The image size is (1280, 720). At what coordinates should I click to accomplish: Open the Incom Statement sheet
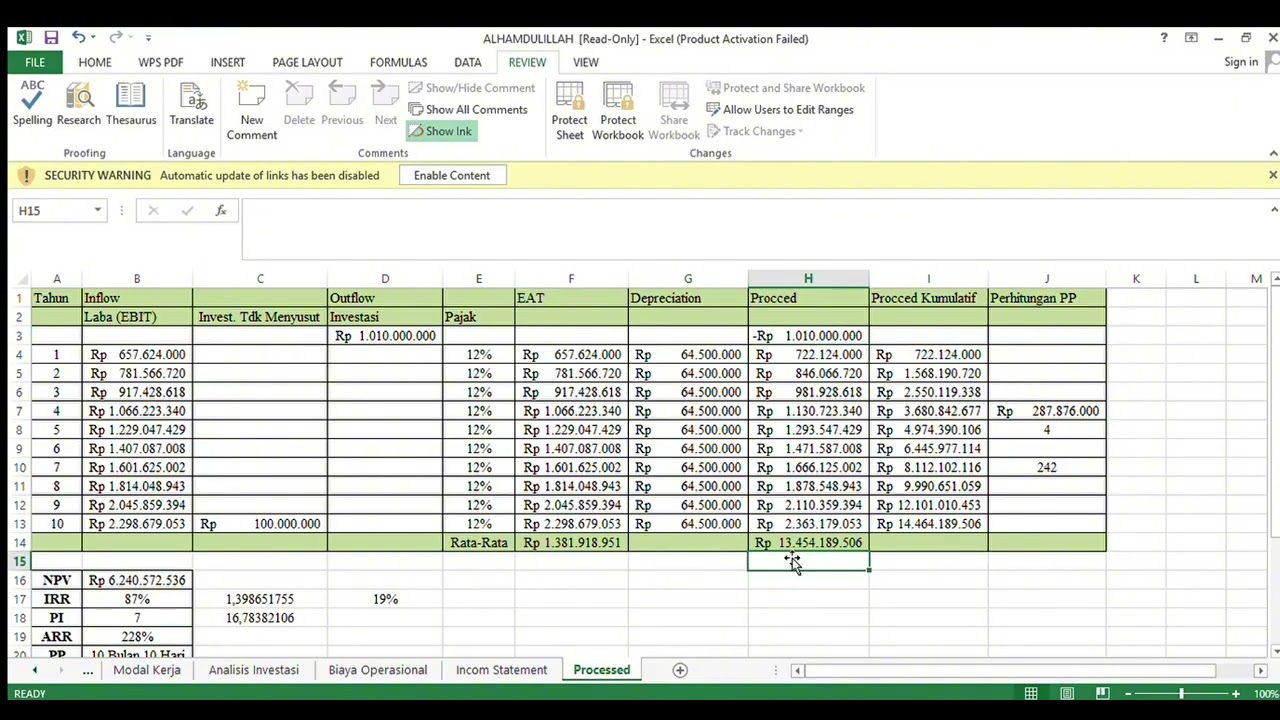pyautogui.click(x=501, y=670)
